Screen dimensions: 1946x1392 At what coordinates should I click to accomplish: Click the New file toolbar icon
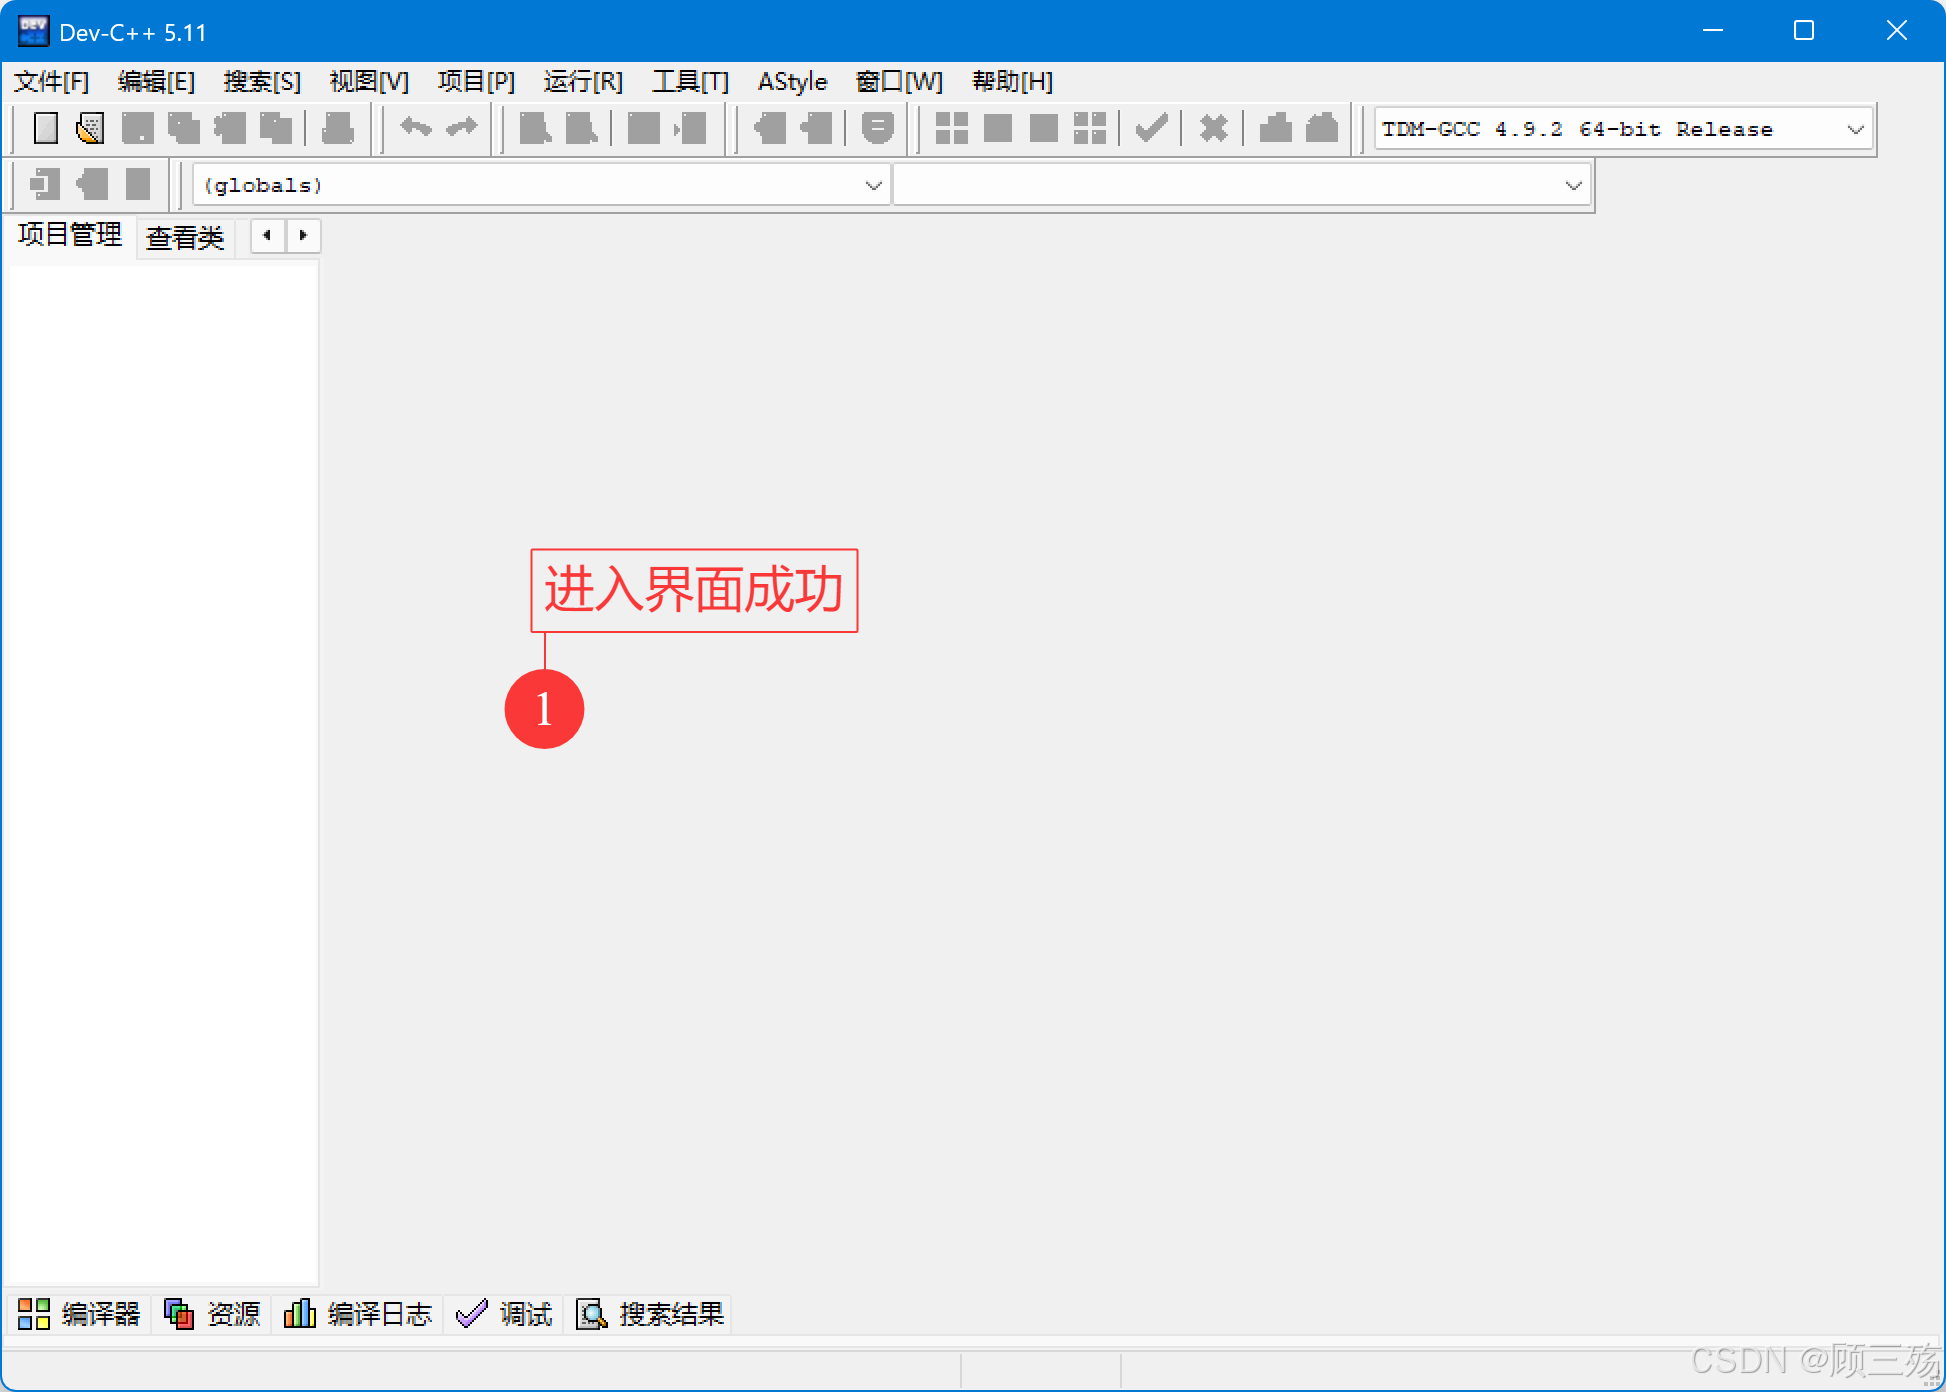45,128
